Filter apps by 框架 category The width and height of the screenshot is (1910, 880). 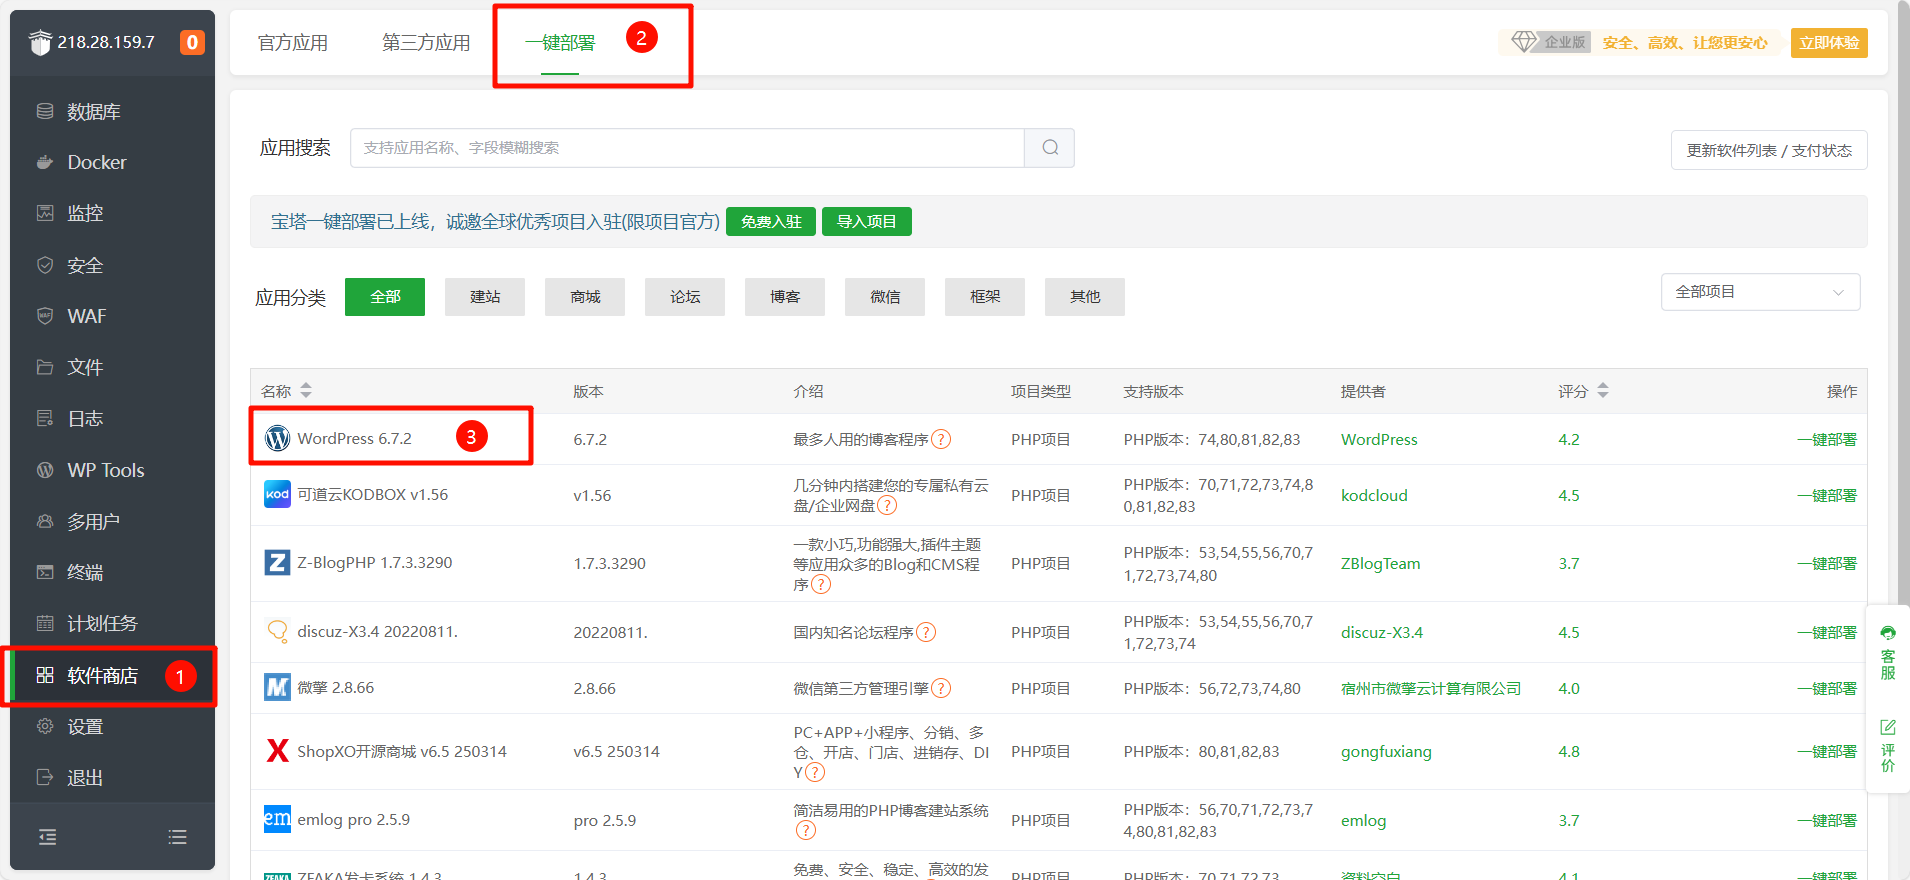985,297
